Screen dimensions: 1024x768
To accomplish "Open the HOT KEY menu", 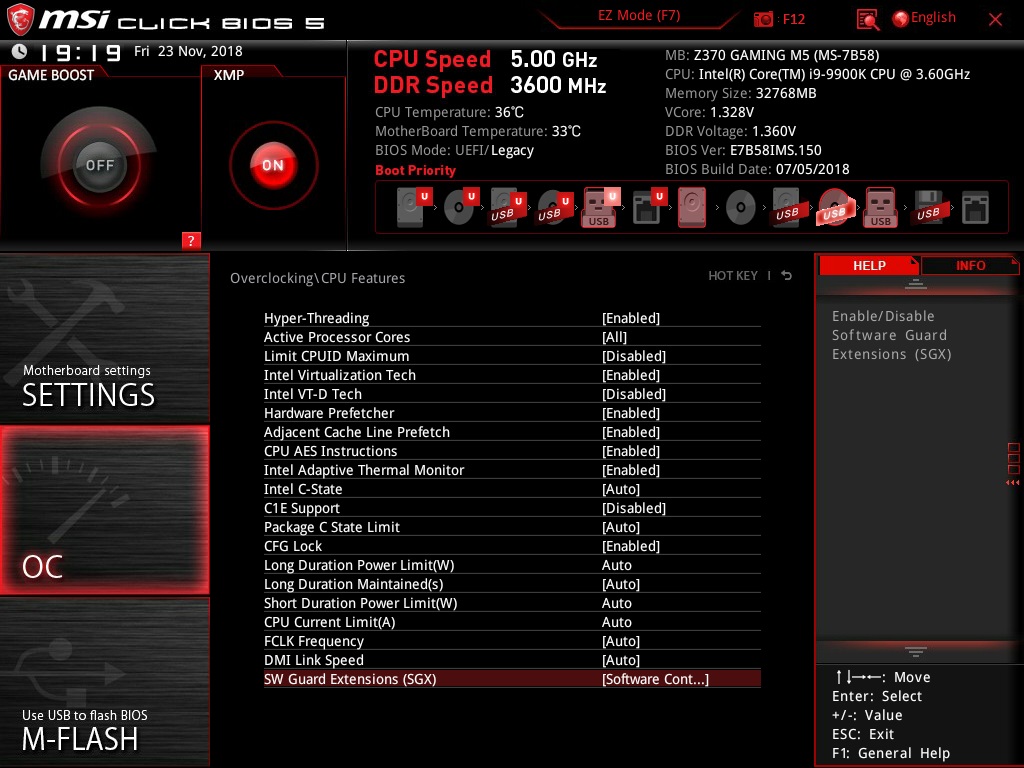I will pyautogui.click(x=733, y=276).
